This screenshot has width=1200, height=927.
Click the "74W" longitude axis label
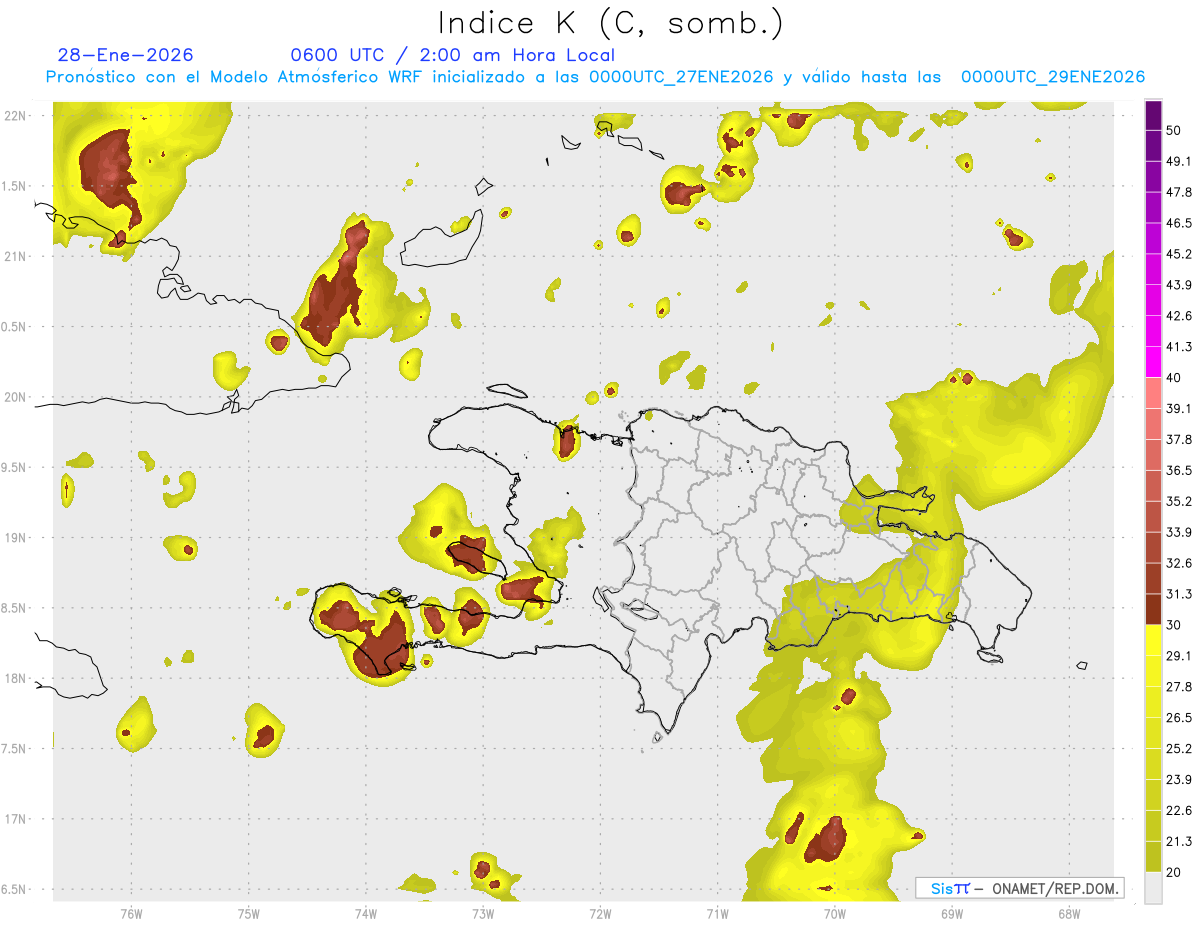click(x=365, y=913)
